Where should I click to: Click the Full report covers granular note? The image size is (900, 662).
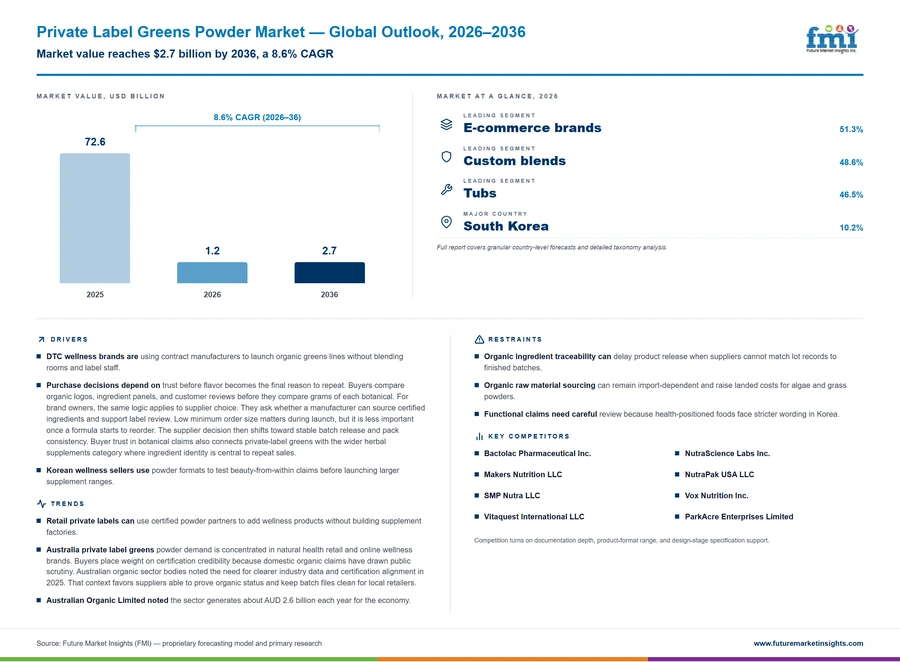pos(552,247)
